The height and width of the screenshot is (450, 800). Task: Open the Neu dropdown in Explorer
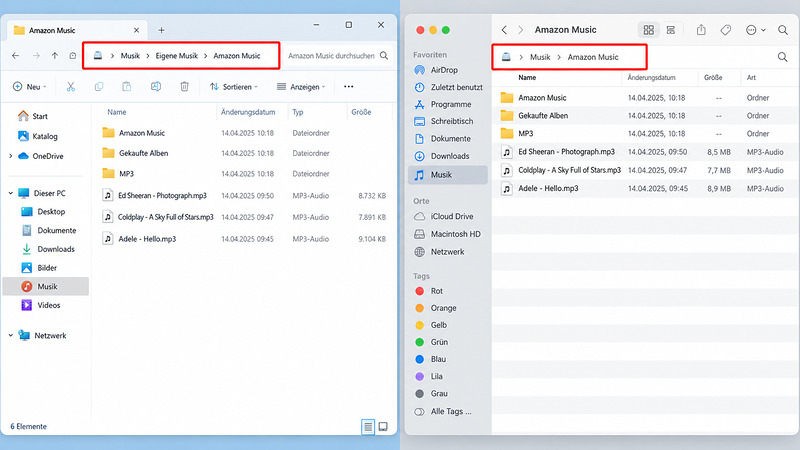(x=30, y=87)
